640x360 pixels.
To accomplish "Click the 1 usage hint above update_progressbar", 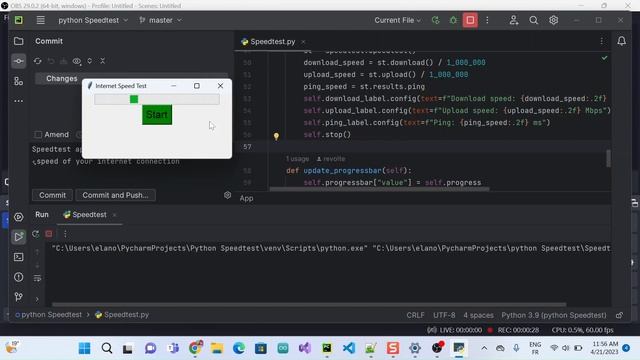I will point(297,159).
